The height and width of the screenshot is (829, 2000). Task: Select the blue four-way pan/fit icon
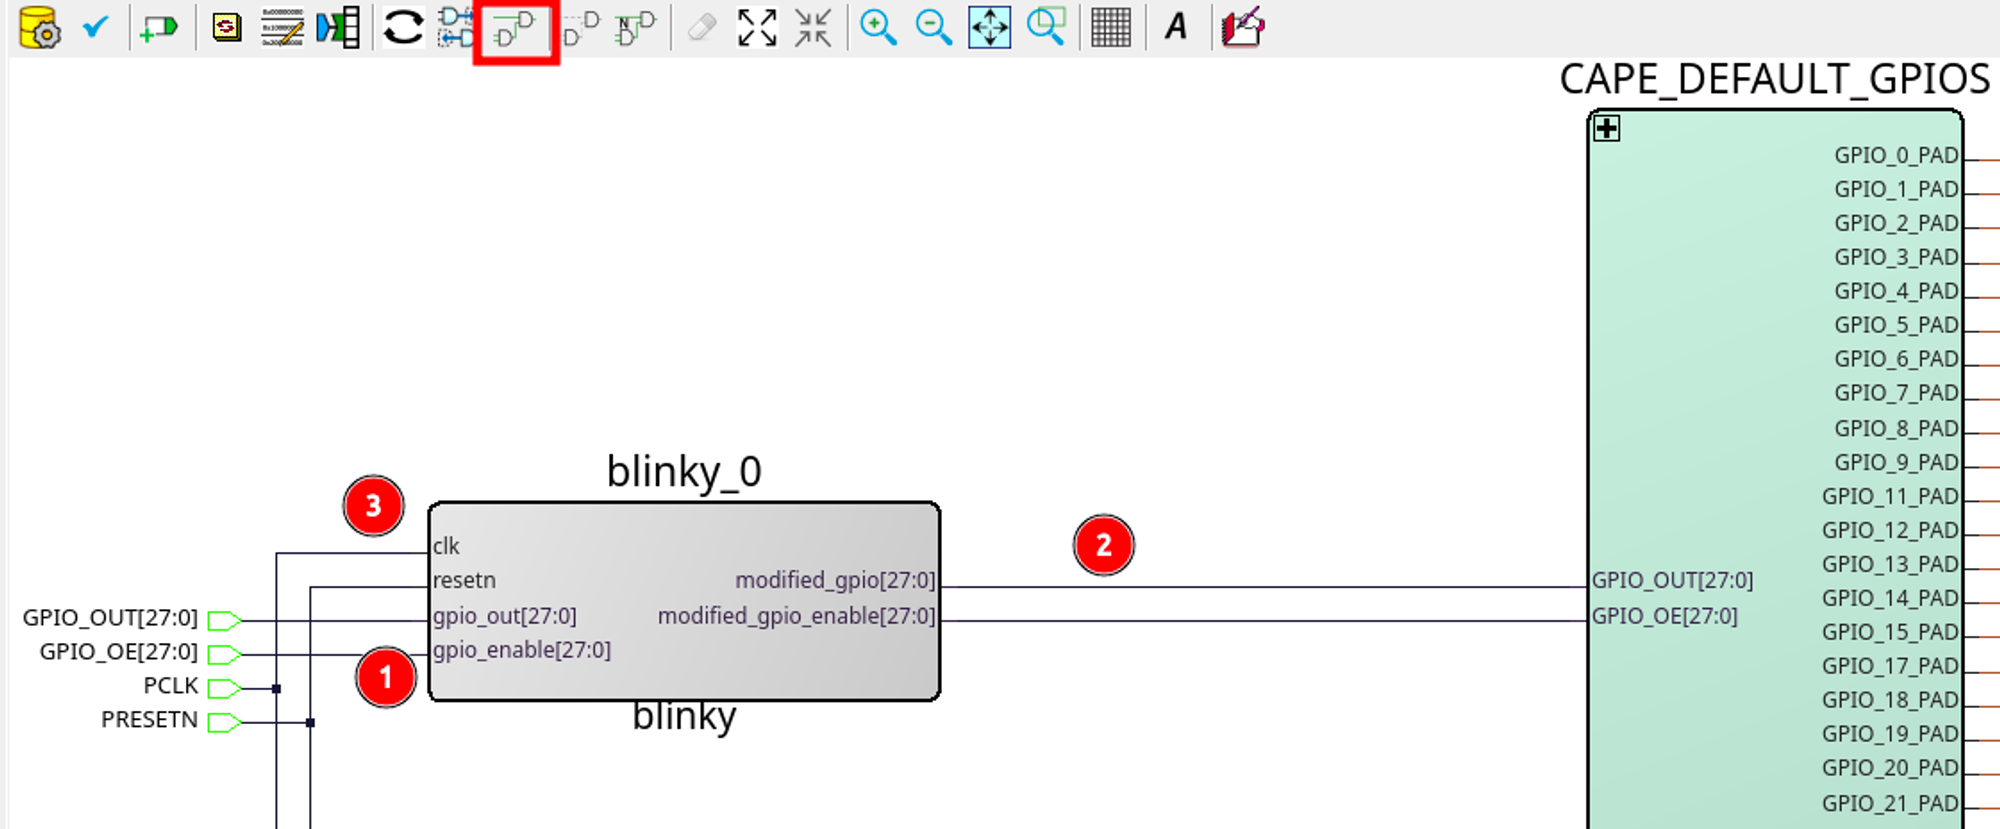coord(989,27)
